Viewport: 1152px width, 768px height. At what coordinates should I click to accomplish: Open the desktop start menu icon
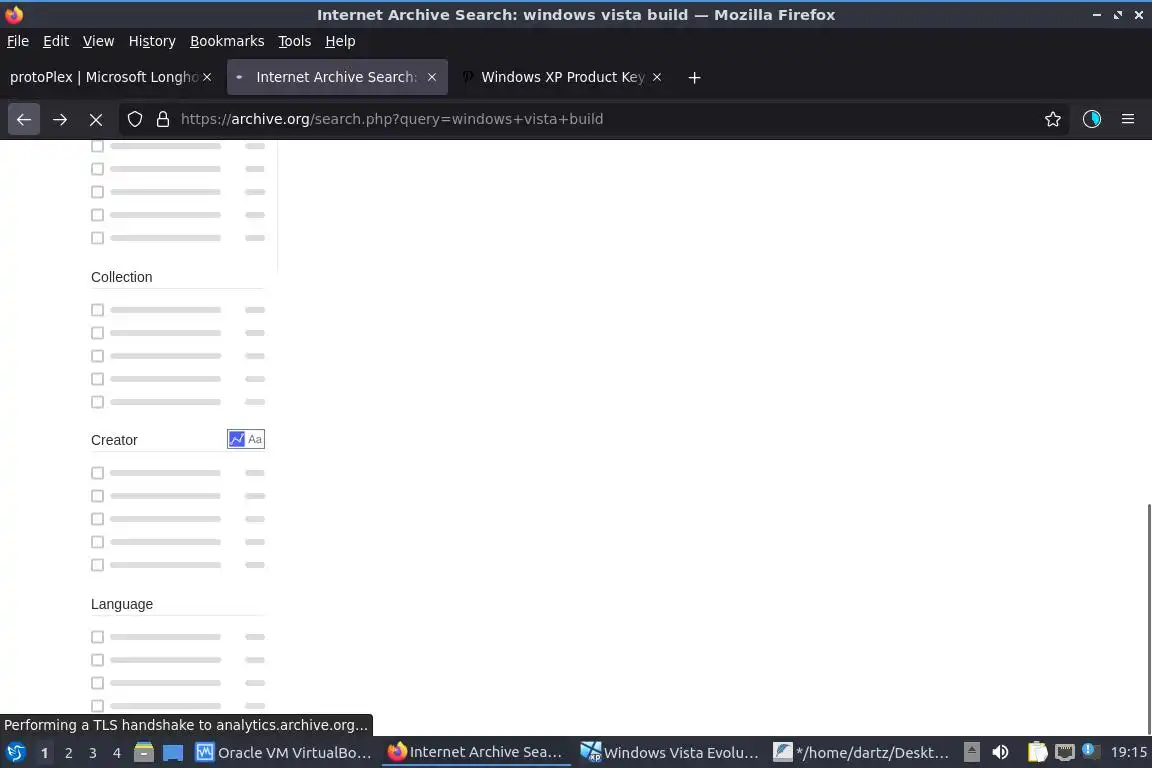15,753
